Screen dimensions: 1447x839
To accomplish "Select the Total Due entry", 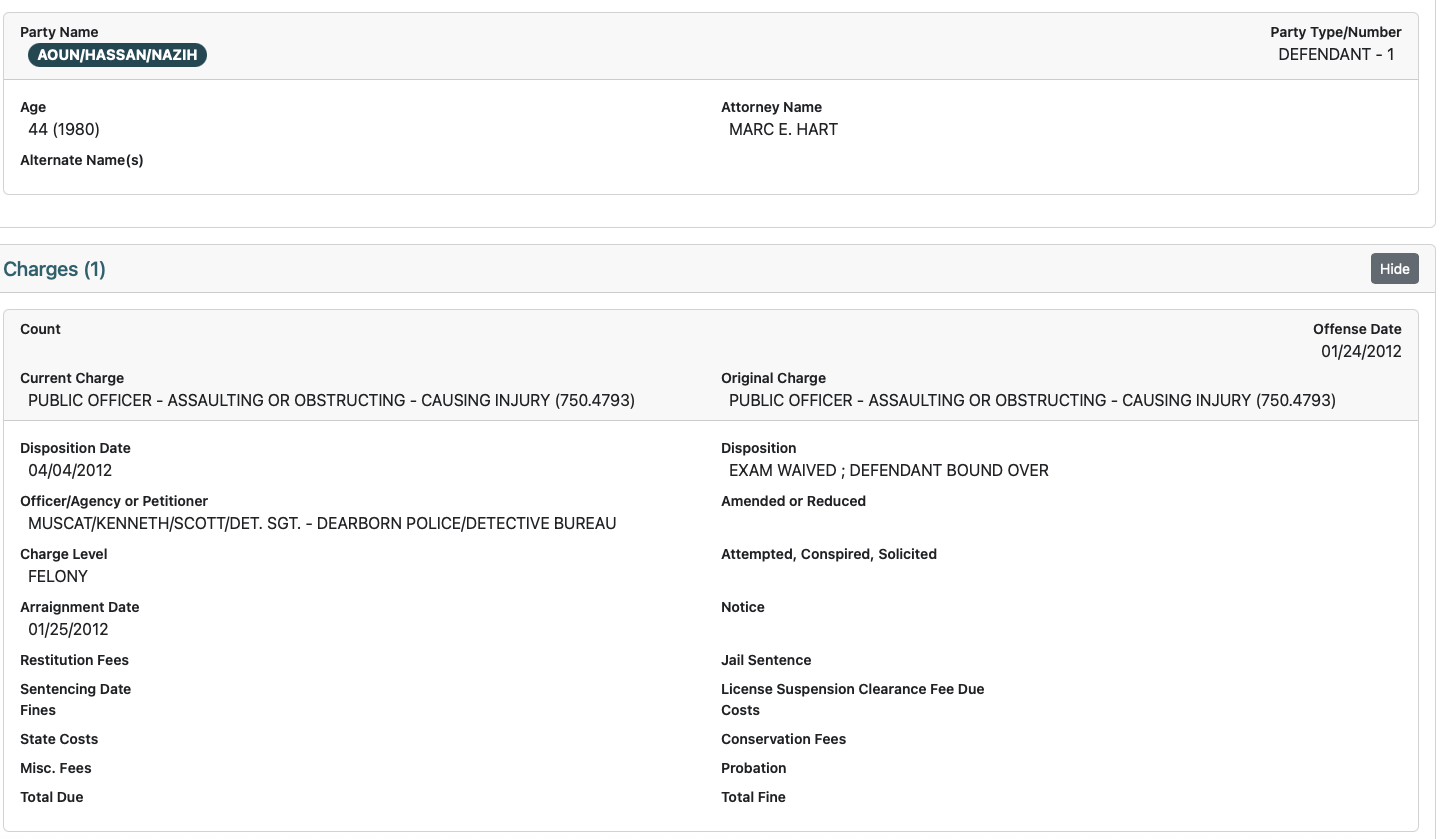I will pos(52,797).
